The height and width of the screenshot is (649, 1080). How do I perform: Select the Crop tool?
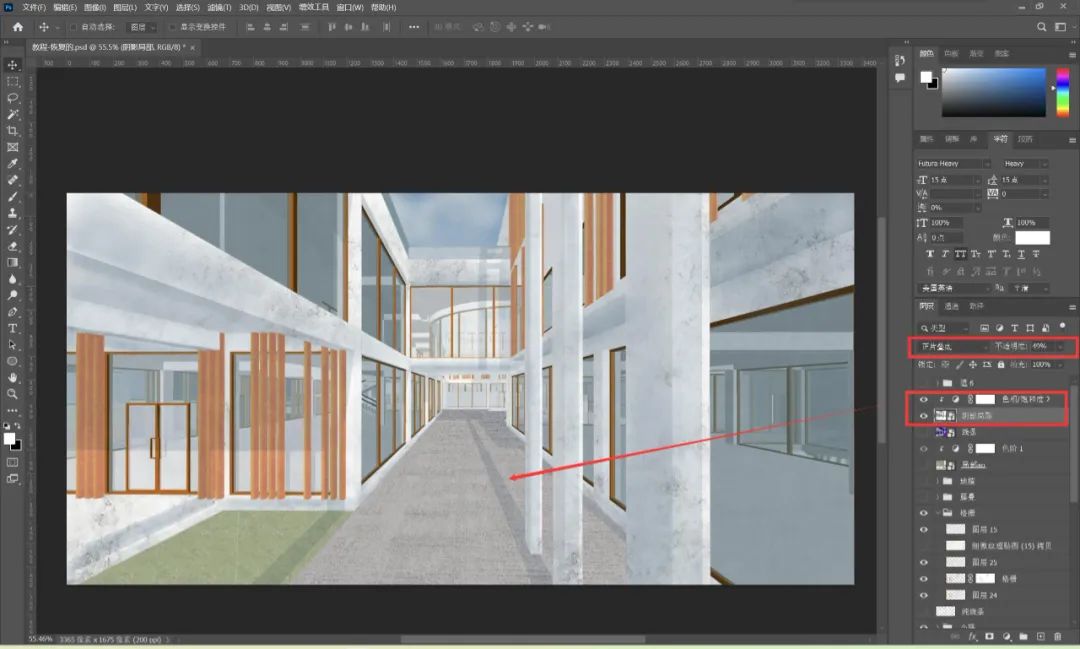tap(12, 131)
